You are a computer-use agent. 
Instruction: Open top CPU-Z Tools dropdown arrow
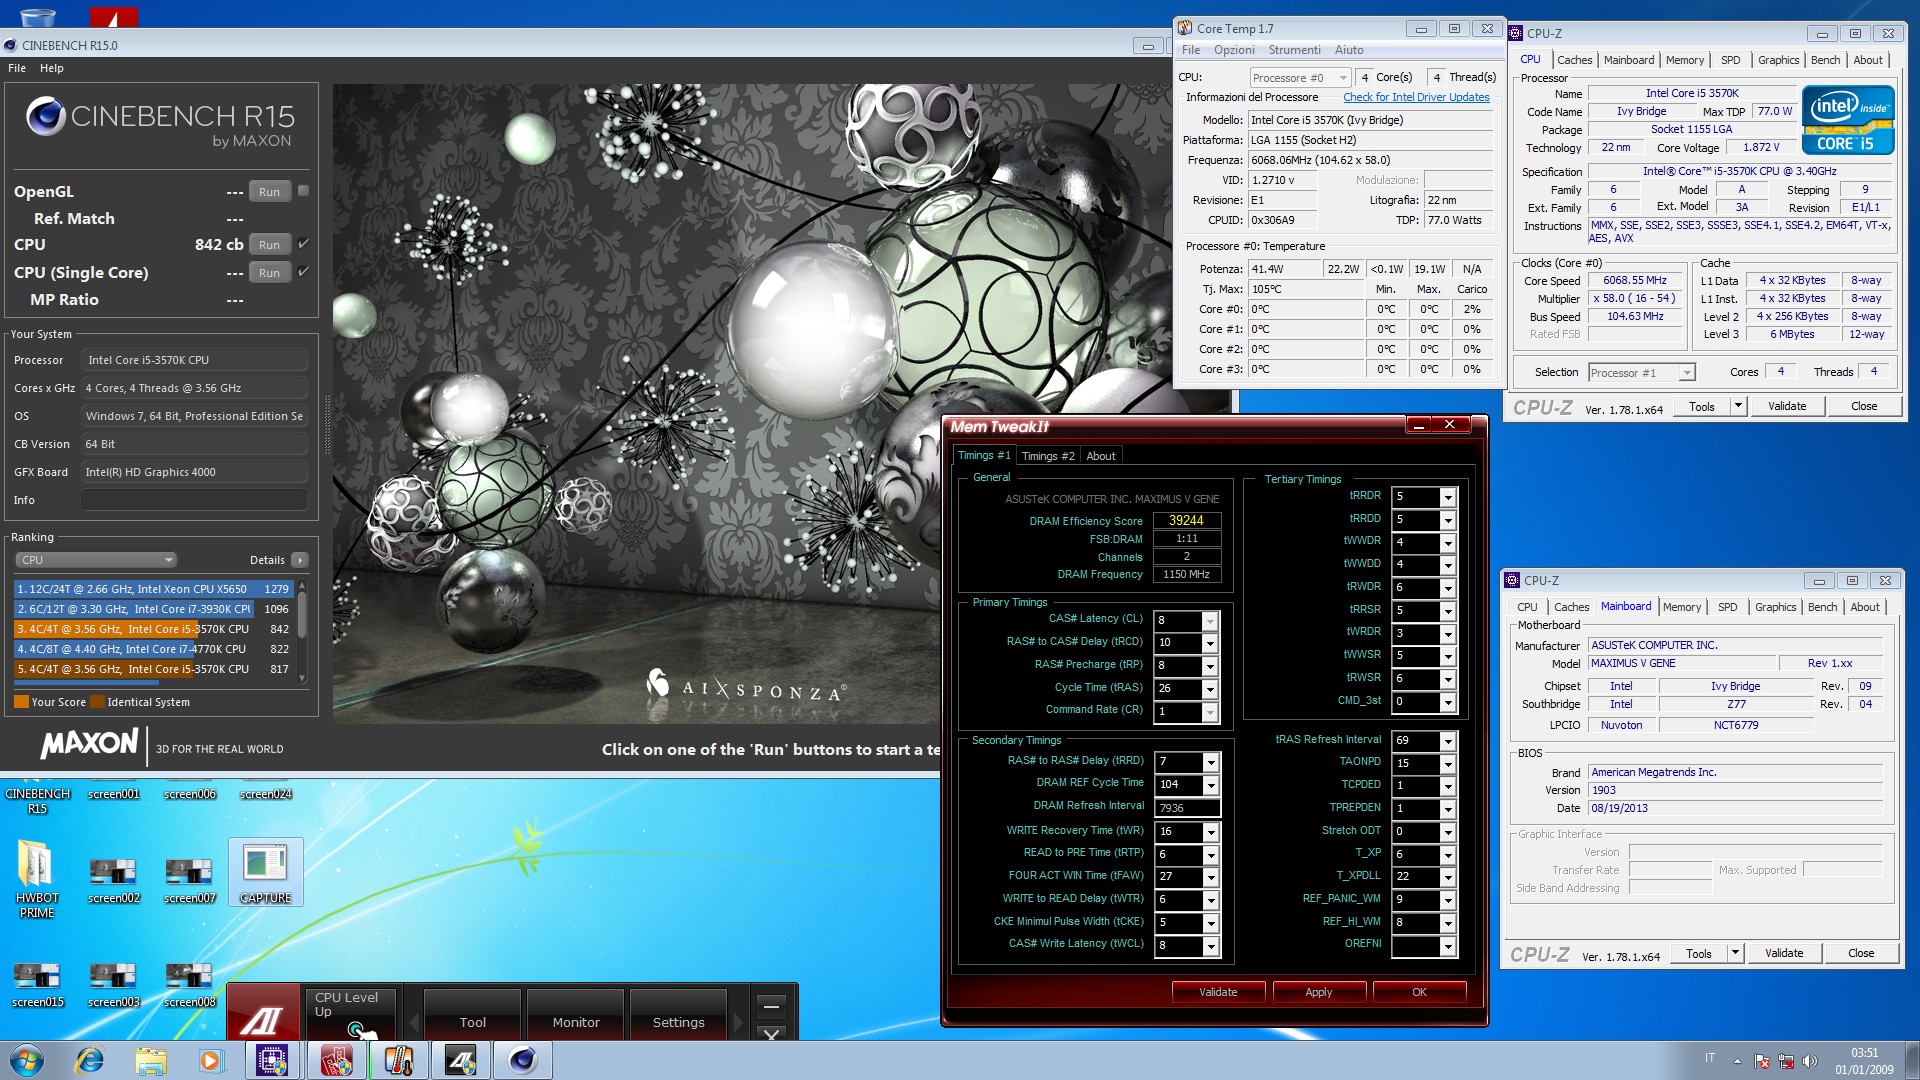pyautogui.click(x=1738, y=406)
